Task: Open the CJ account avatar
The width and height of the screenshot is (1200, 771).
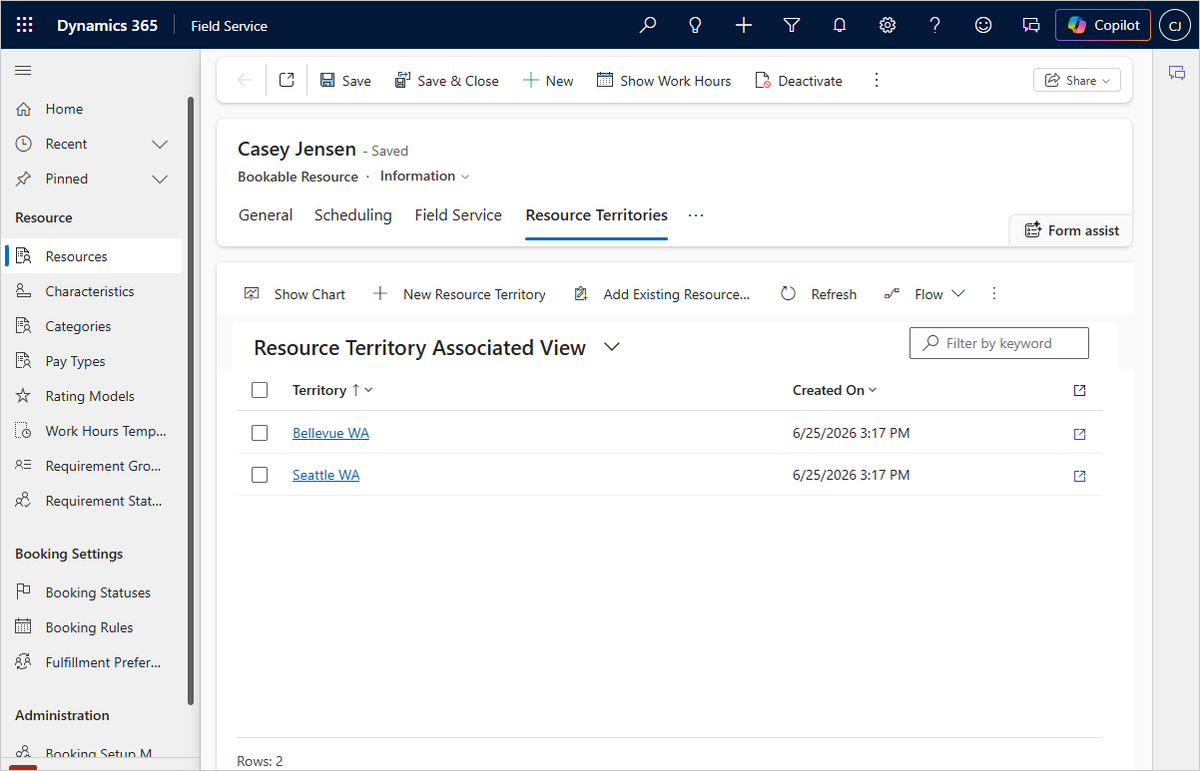Action: tap(1174, 25)
